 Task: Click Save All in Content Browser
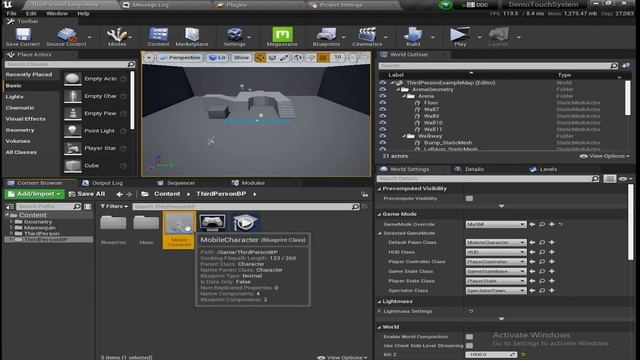(x=87, y=194)
